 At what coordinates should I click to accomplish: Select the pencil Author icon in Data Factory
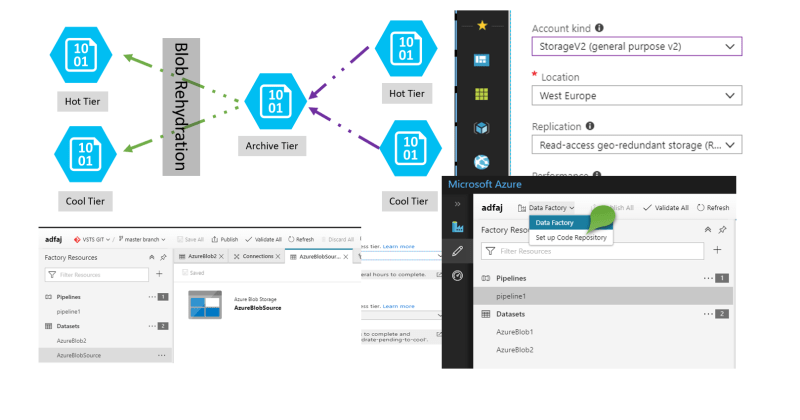[458, 250]
